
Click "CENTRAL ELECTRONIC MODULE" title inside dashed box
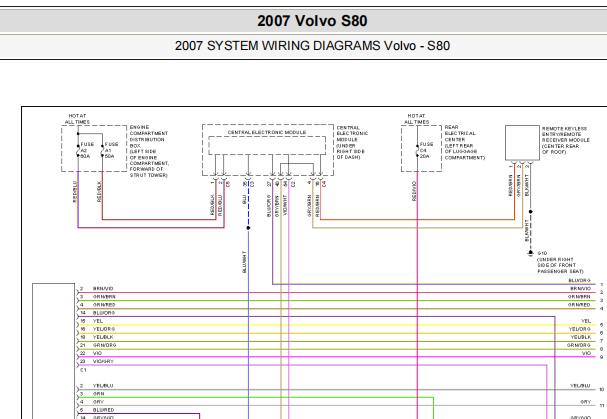click(267, 132)
